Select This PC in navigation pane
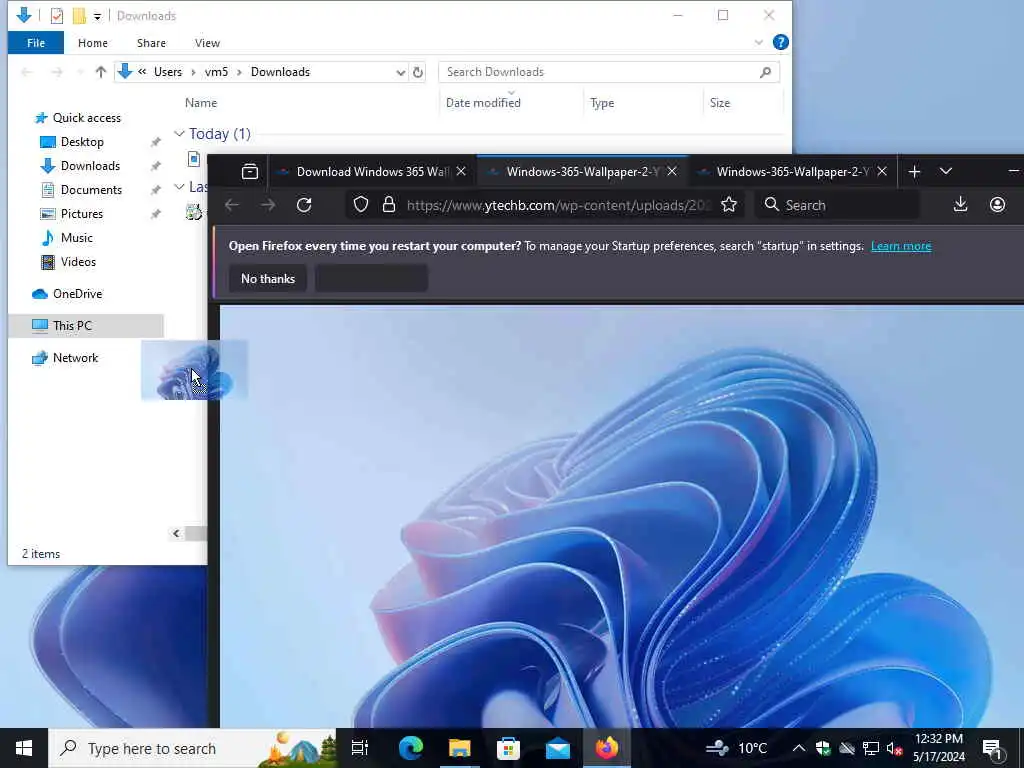This screenshot has width=1024, height=768. (72, 326)
